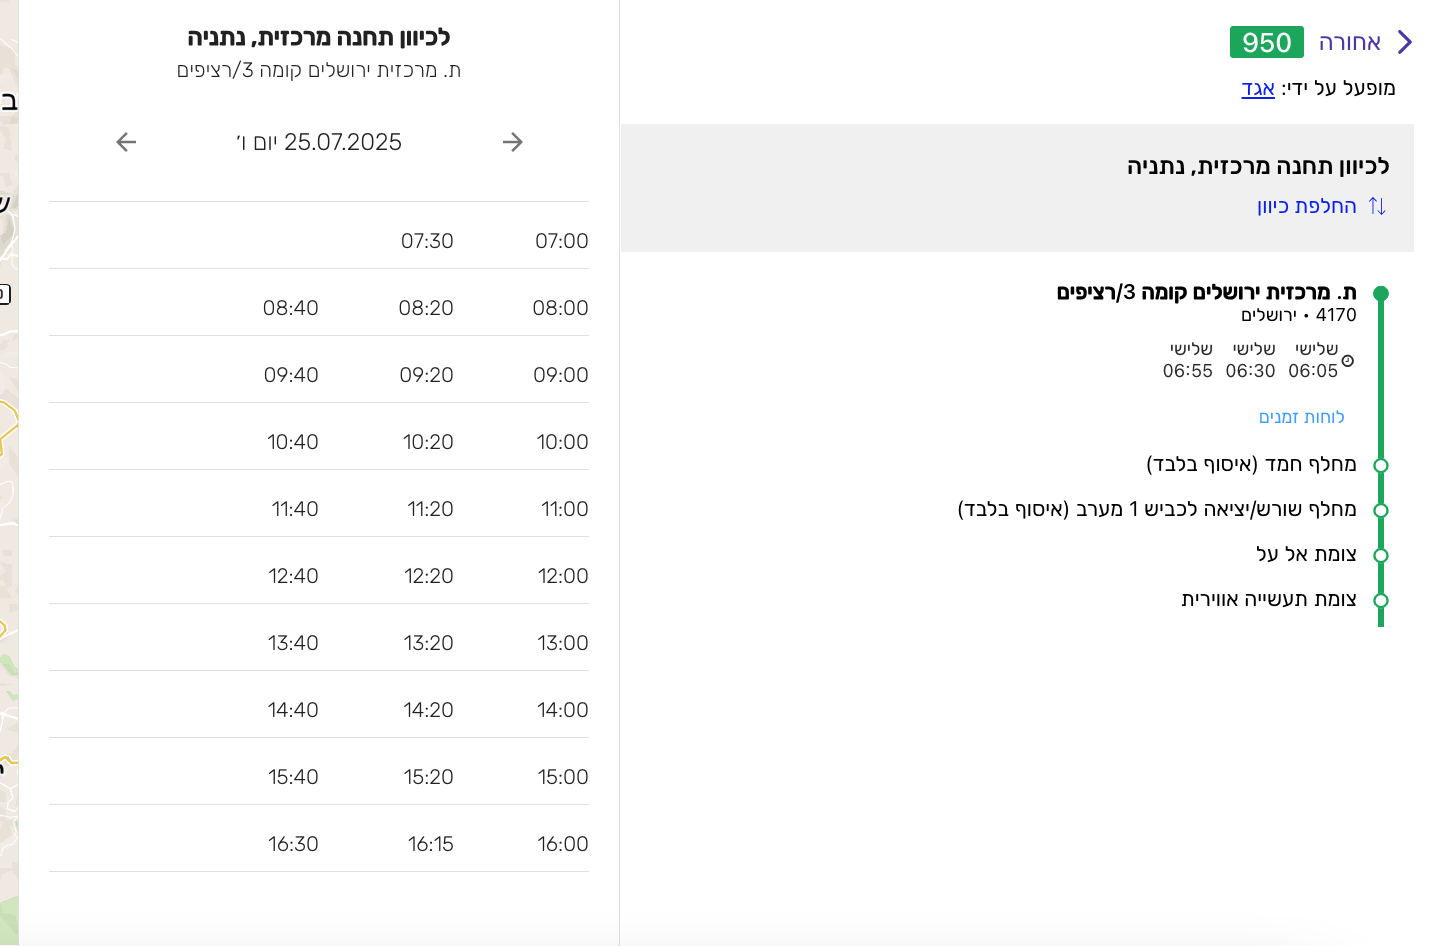Image resolution: width=1442 pixels, height=946 pixels.
Task: Select the 12:40 departure time
Action: [294, 575]
